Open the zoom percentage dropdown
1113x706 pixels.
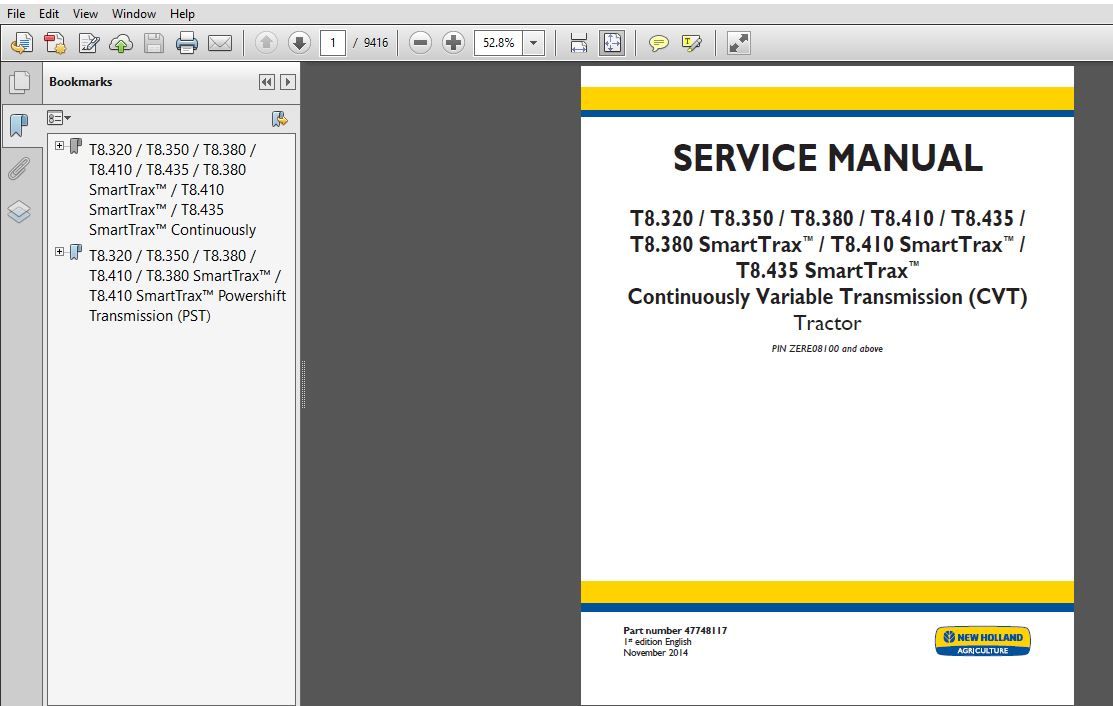[x=533, y=42]
